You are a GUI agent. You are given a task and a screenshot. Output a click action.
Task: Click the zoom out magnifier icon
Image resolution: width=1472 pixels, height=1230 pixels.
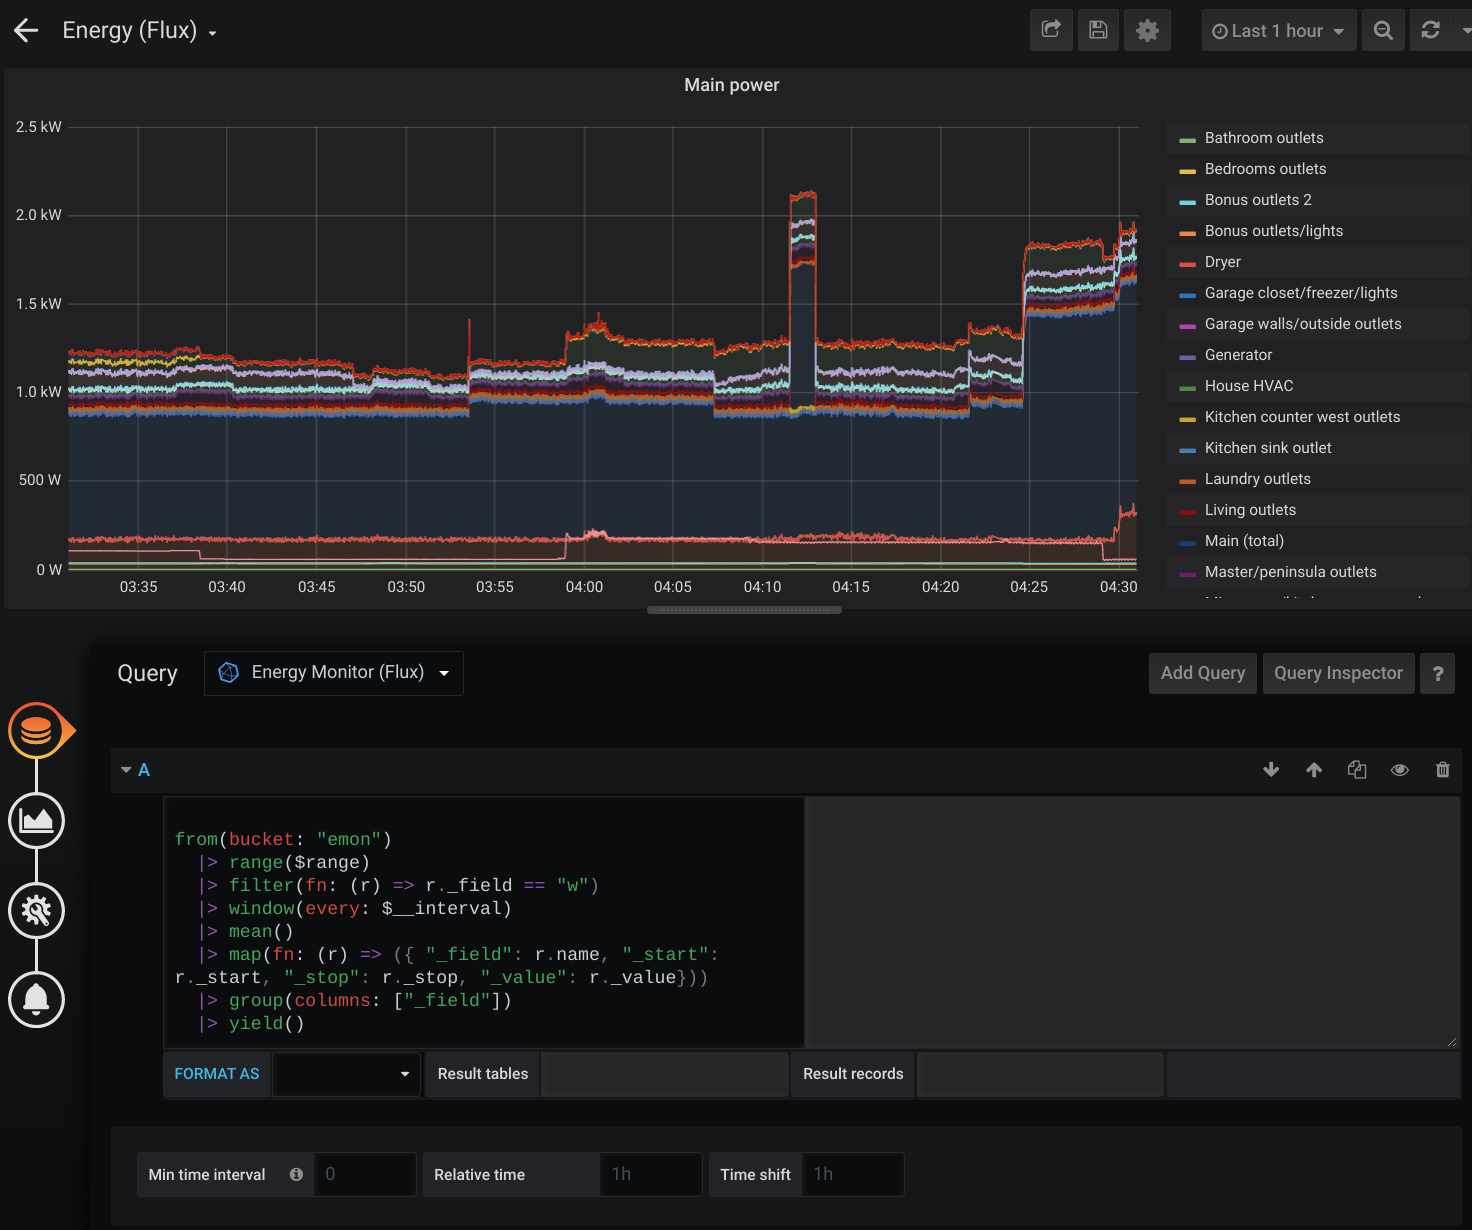[x=1383, y=30]
